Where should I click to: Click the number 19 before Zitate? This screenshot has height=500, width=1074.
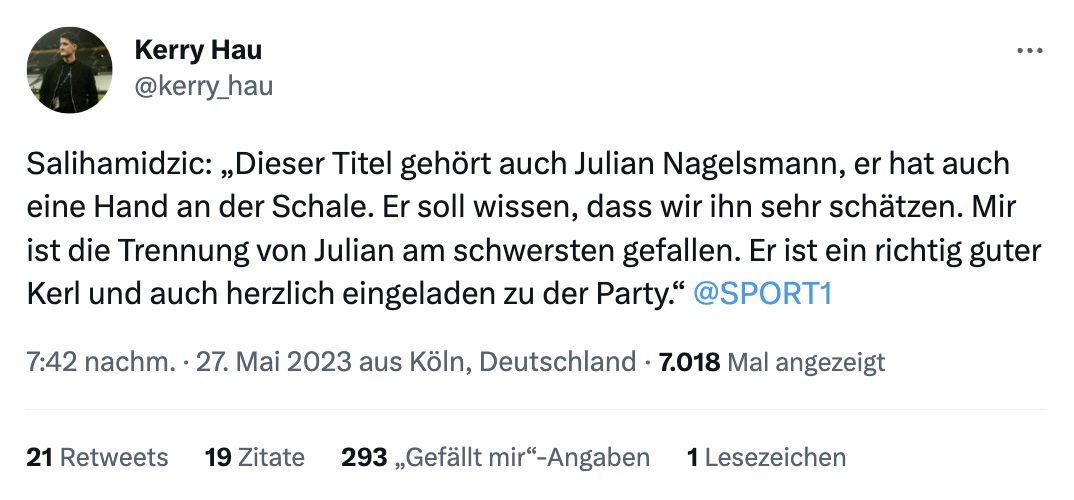217,458
